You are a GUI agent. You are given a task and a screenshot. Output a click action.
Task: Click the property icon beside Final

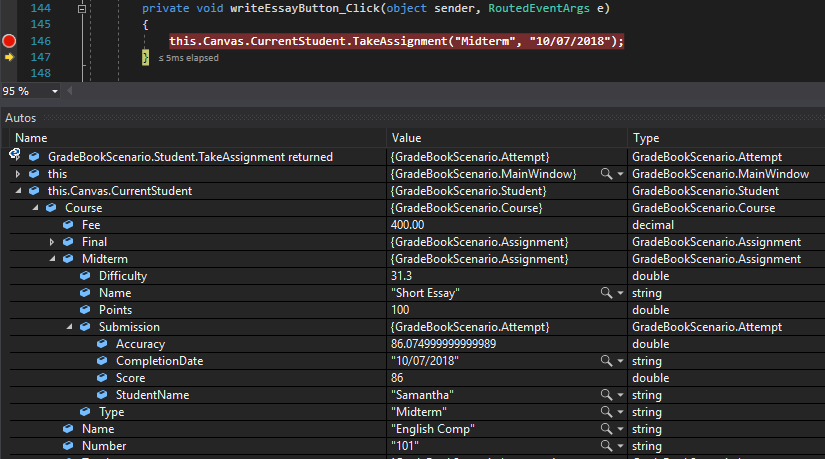pyautogui.click(x=68, y=242)
